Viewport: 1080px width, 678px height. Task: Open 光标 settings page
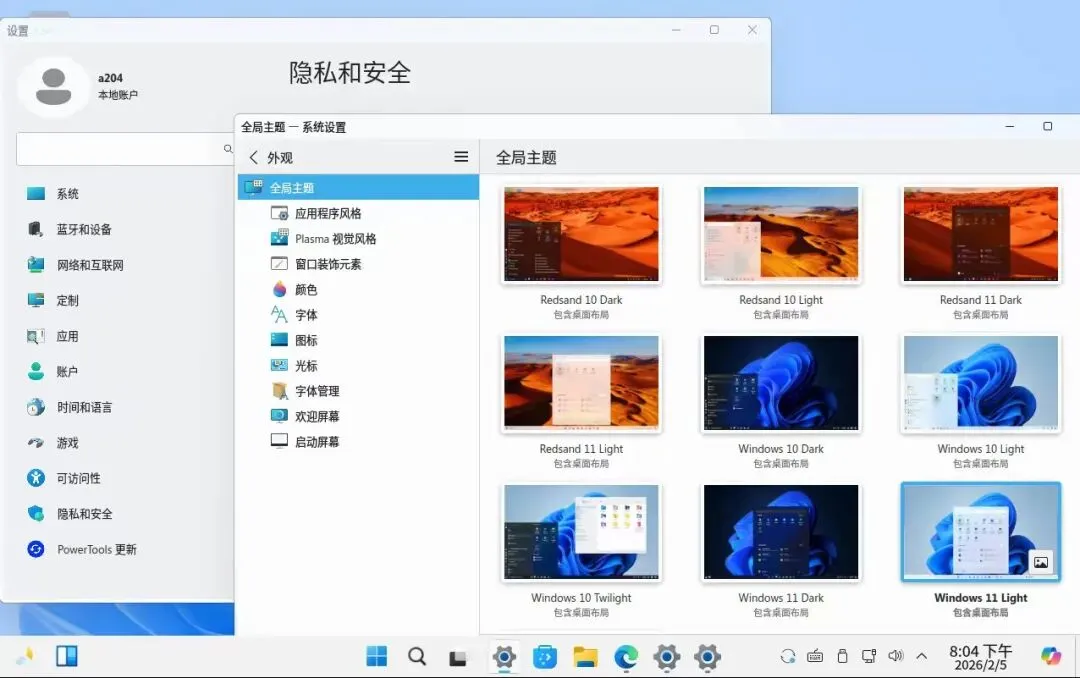(358, 366)
